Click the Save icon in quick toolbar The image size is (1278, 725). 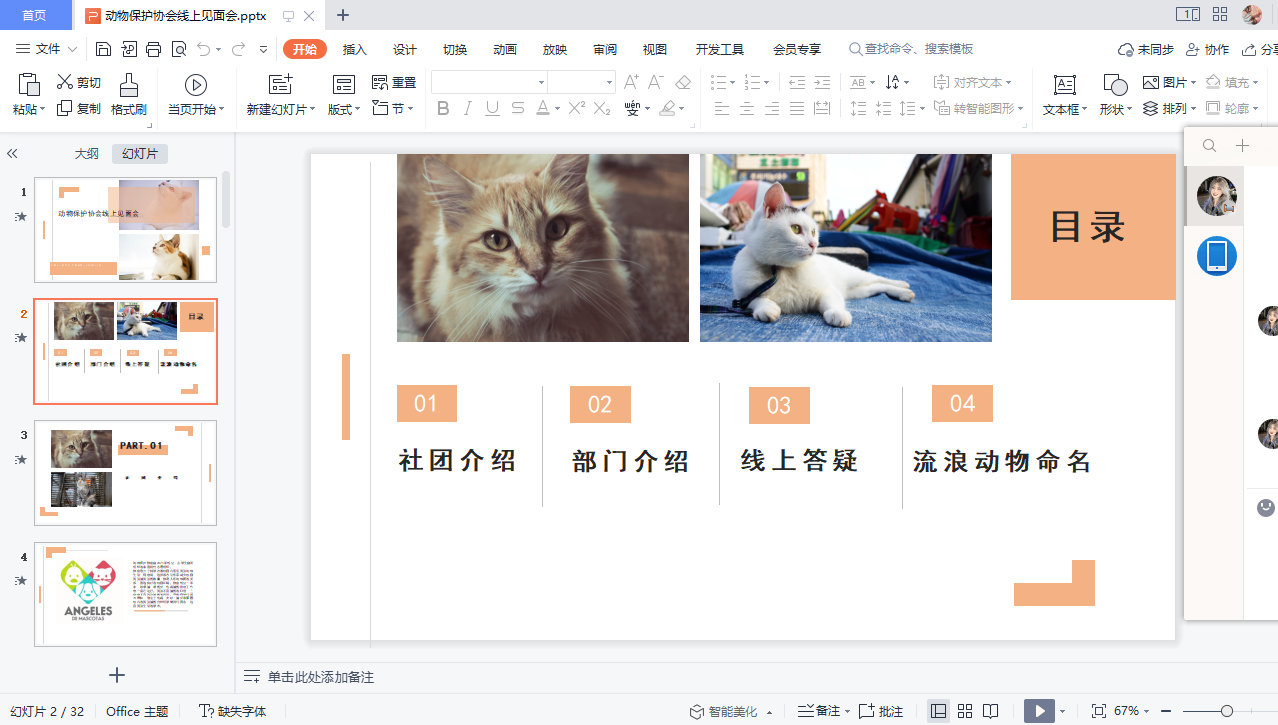point(103,49)
